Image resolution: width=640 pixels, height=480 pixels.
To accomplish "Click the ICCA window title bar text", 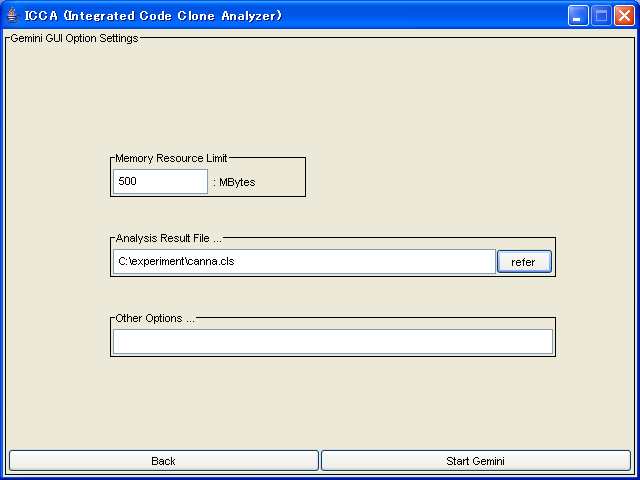I will click(x=153, y=16).
